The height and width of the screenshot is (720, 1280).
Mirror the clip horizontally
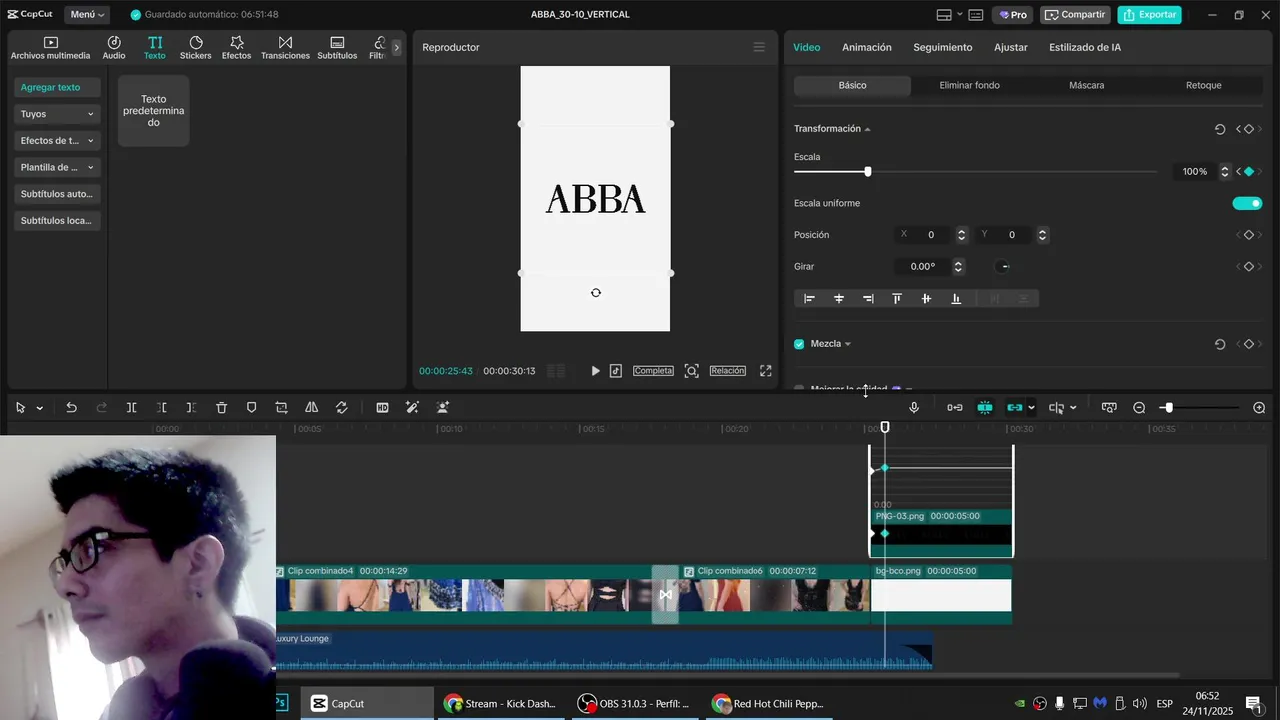pos(312,408)
